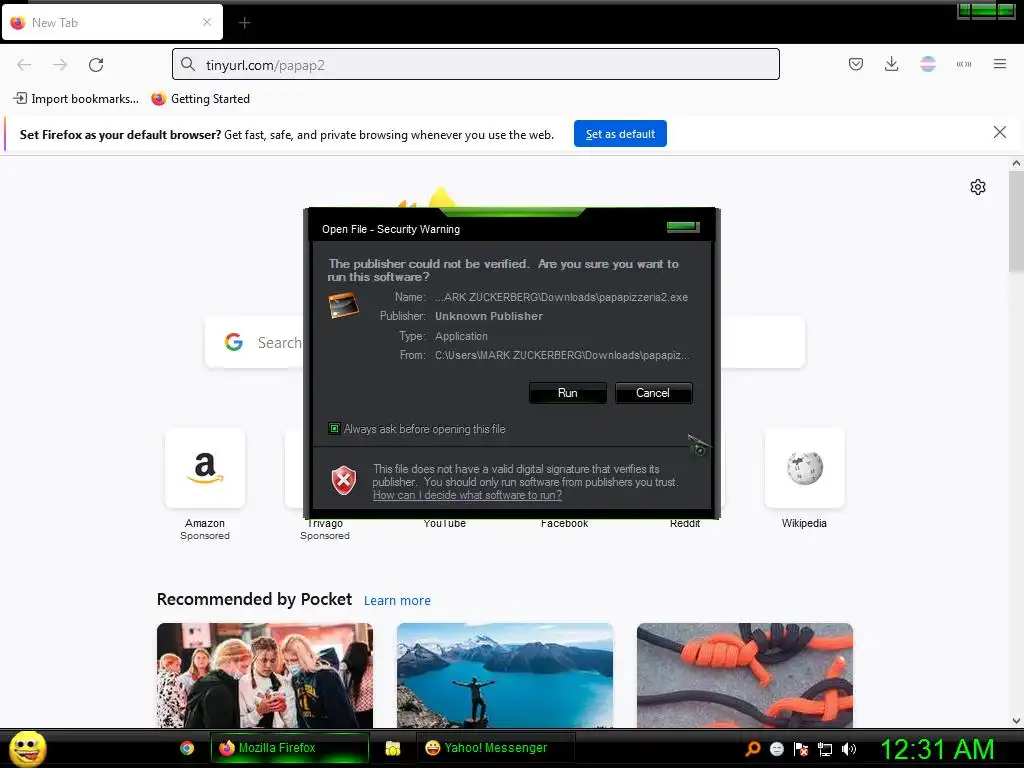Close the New Tab browser tab
Screen dimensions: 1024x768
pyautogui.click(x=207, y=22)
